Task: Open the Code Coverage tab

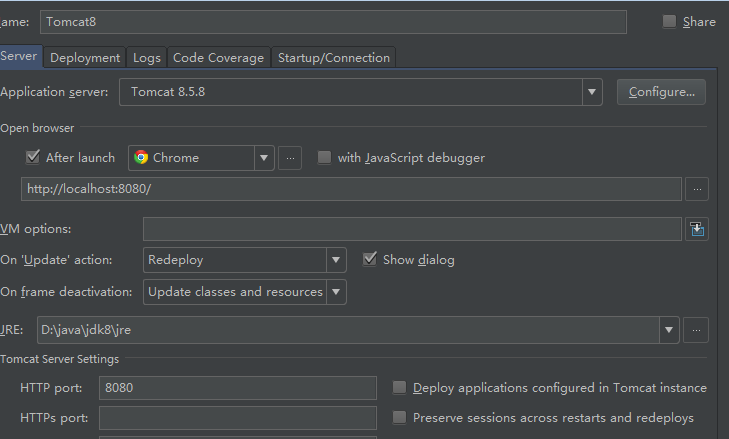Action: 219,58
